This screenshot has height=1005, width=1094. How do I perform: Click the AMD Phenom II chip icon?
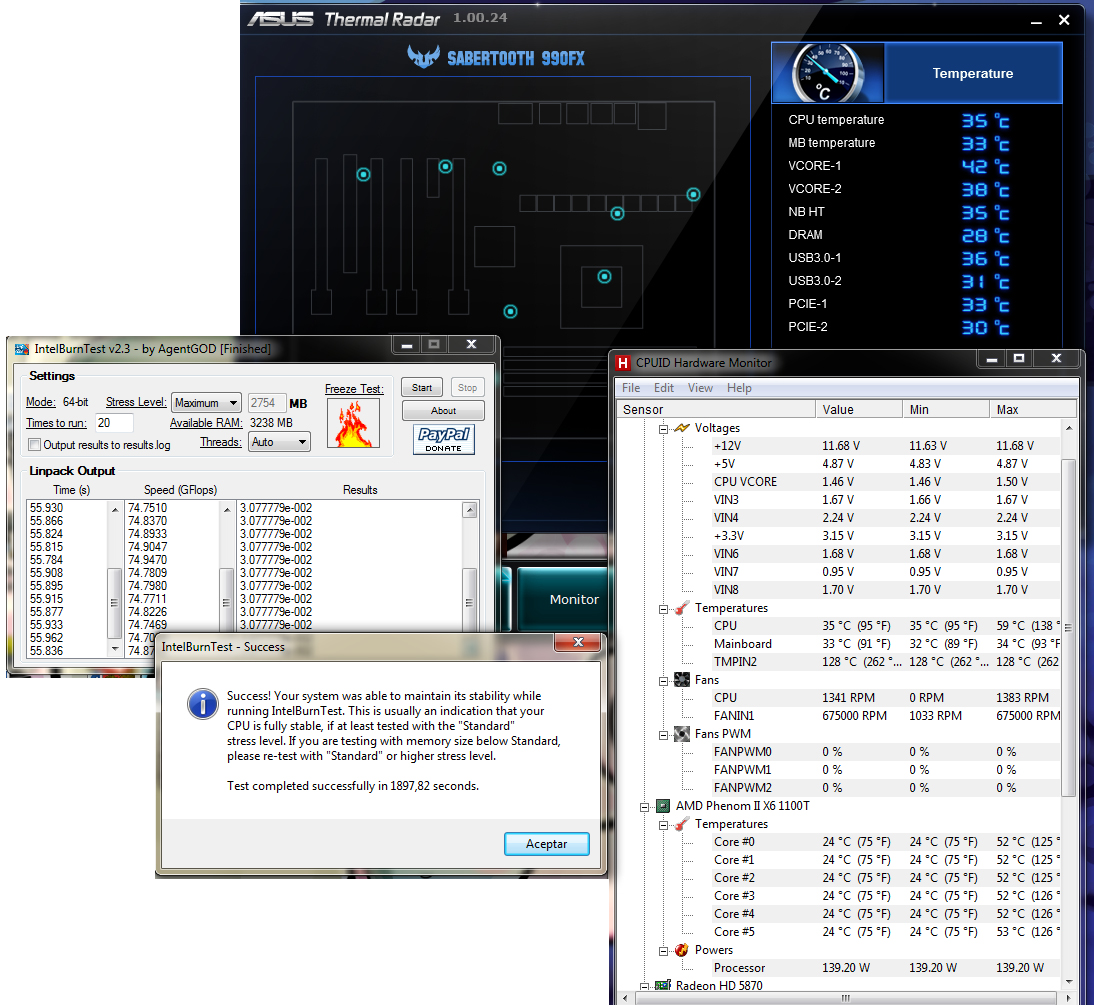point(663,806)
